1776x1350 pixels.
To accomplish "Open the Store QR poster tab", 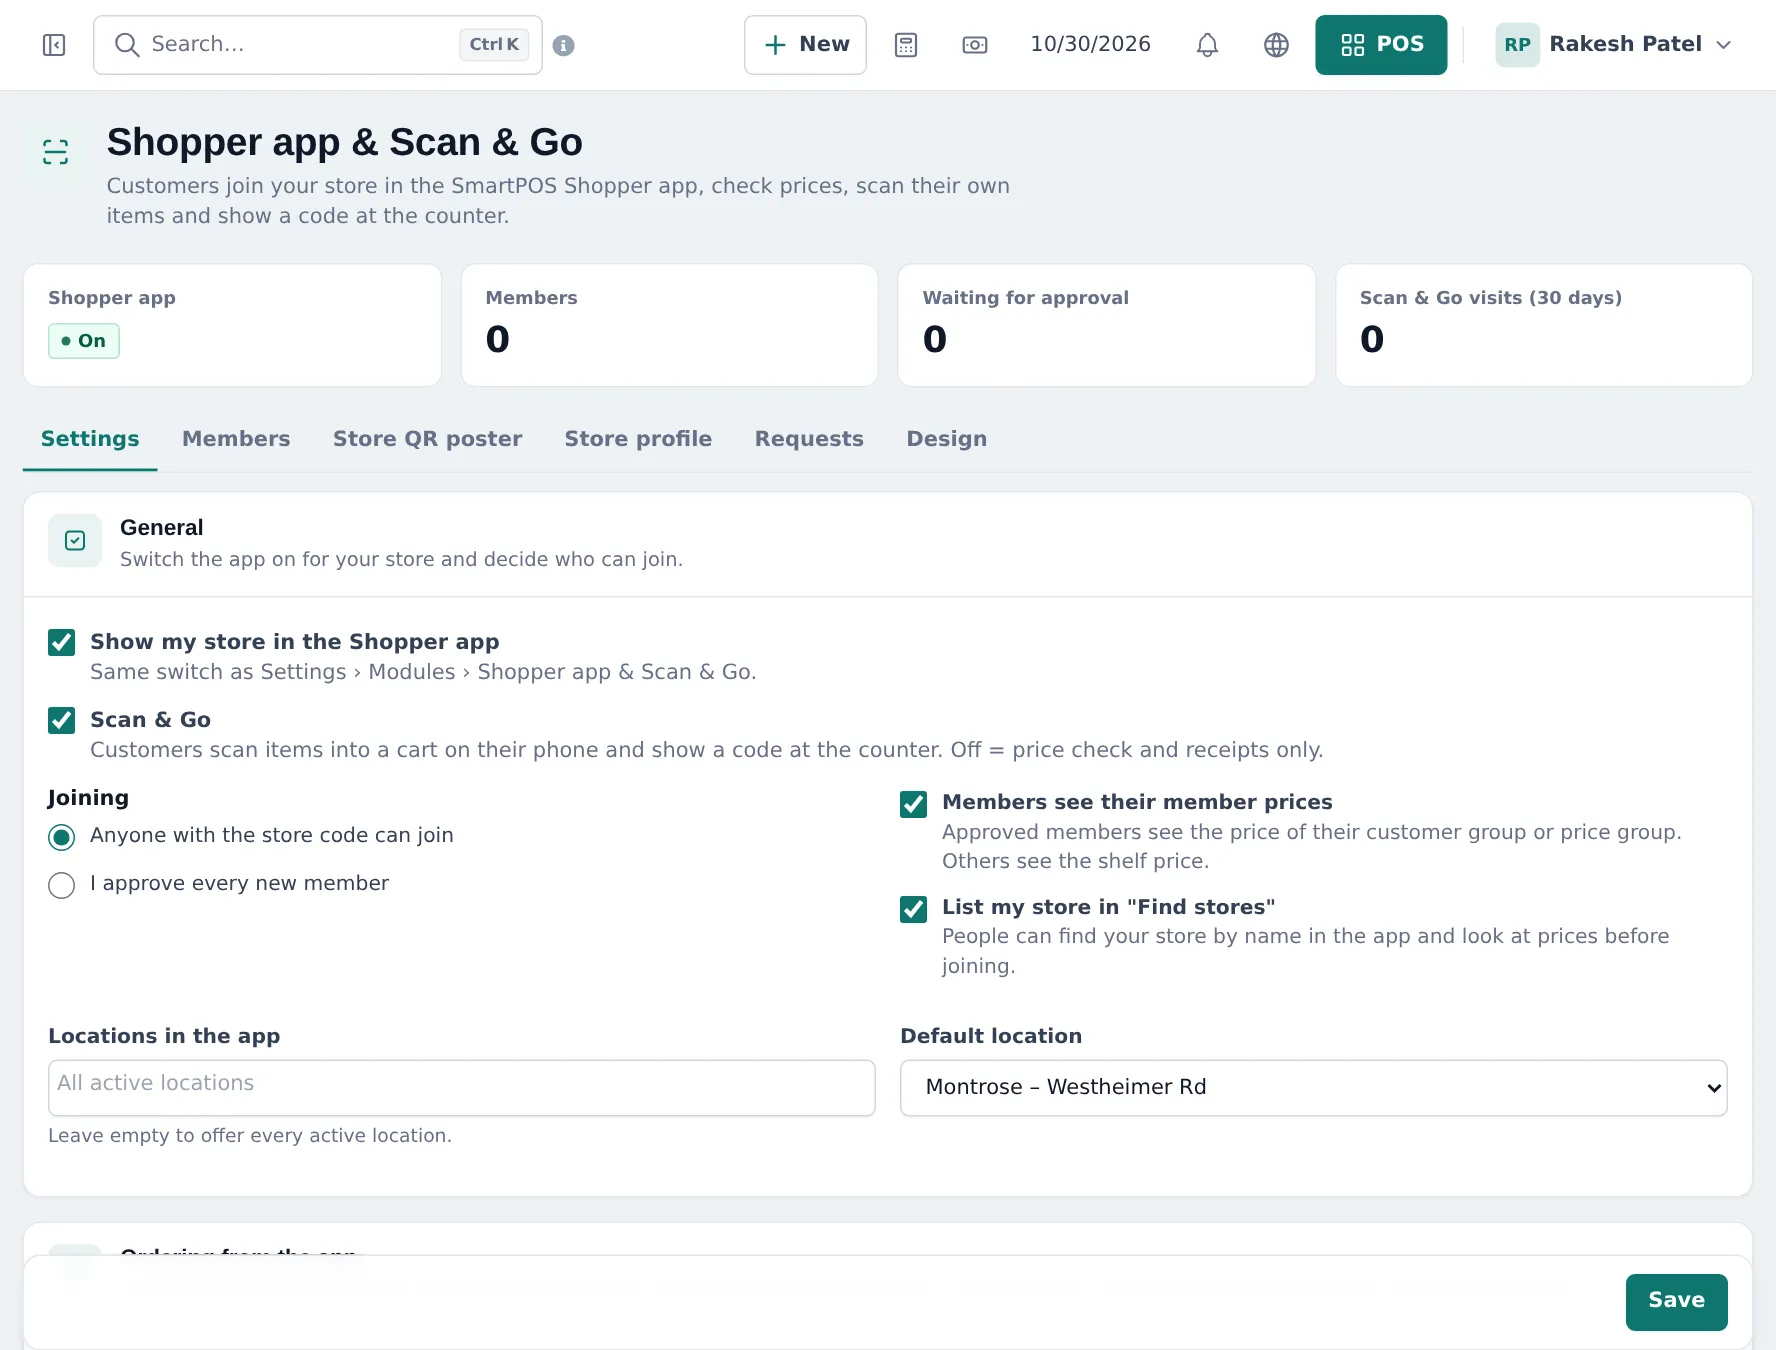I will 428,439.
